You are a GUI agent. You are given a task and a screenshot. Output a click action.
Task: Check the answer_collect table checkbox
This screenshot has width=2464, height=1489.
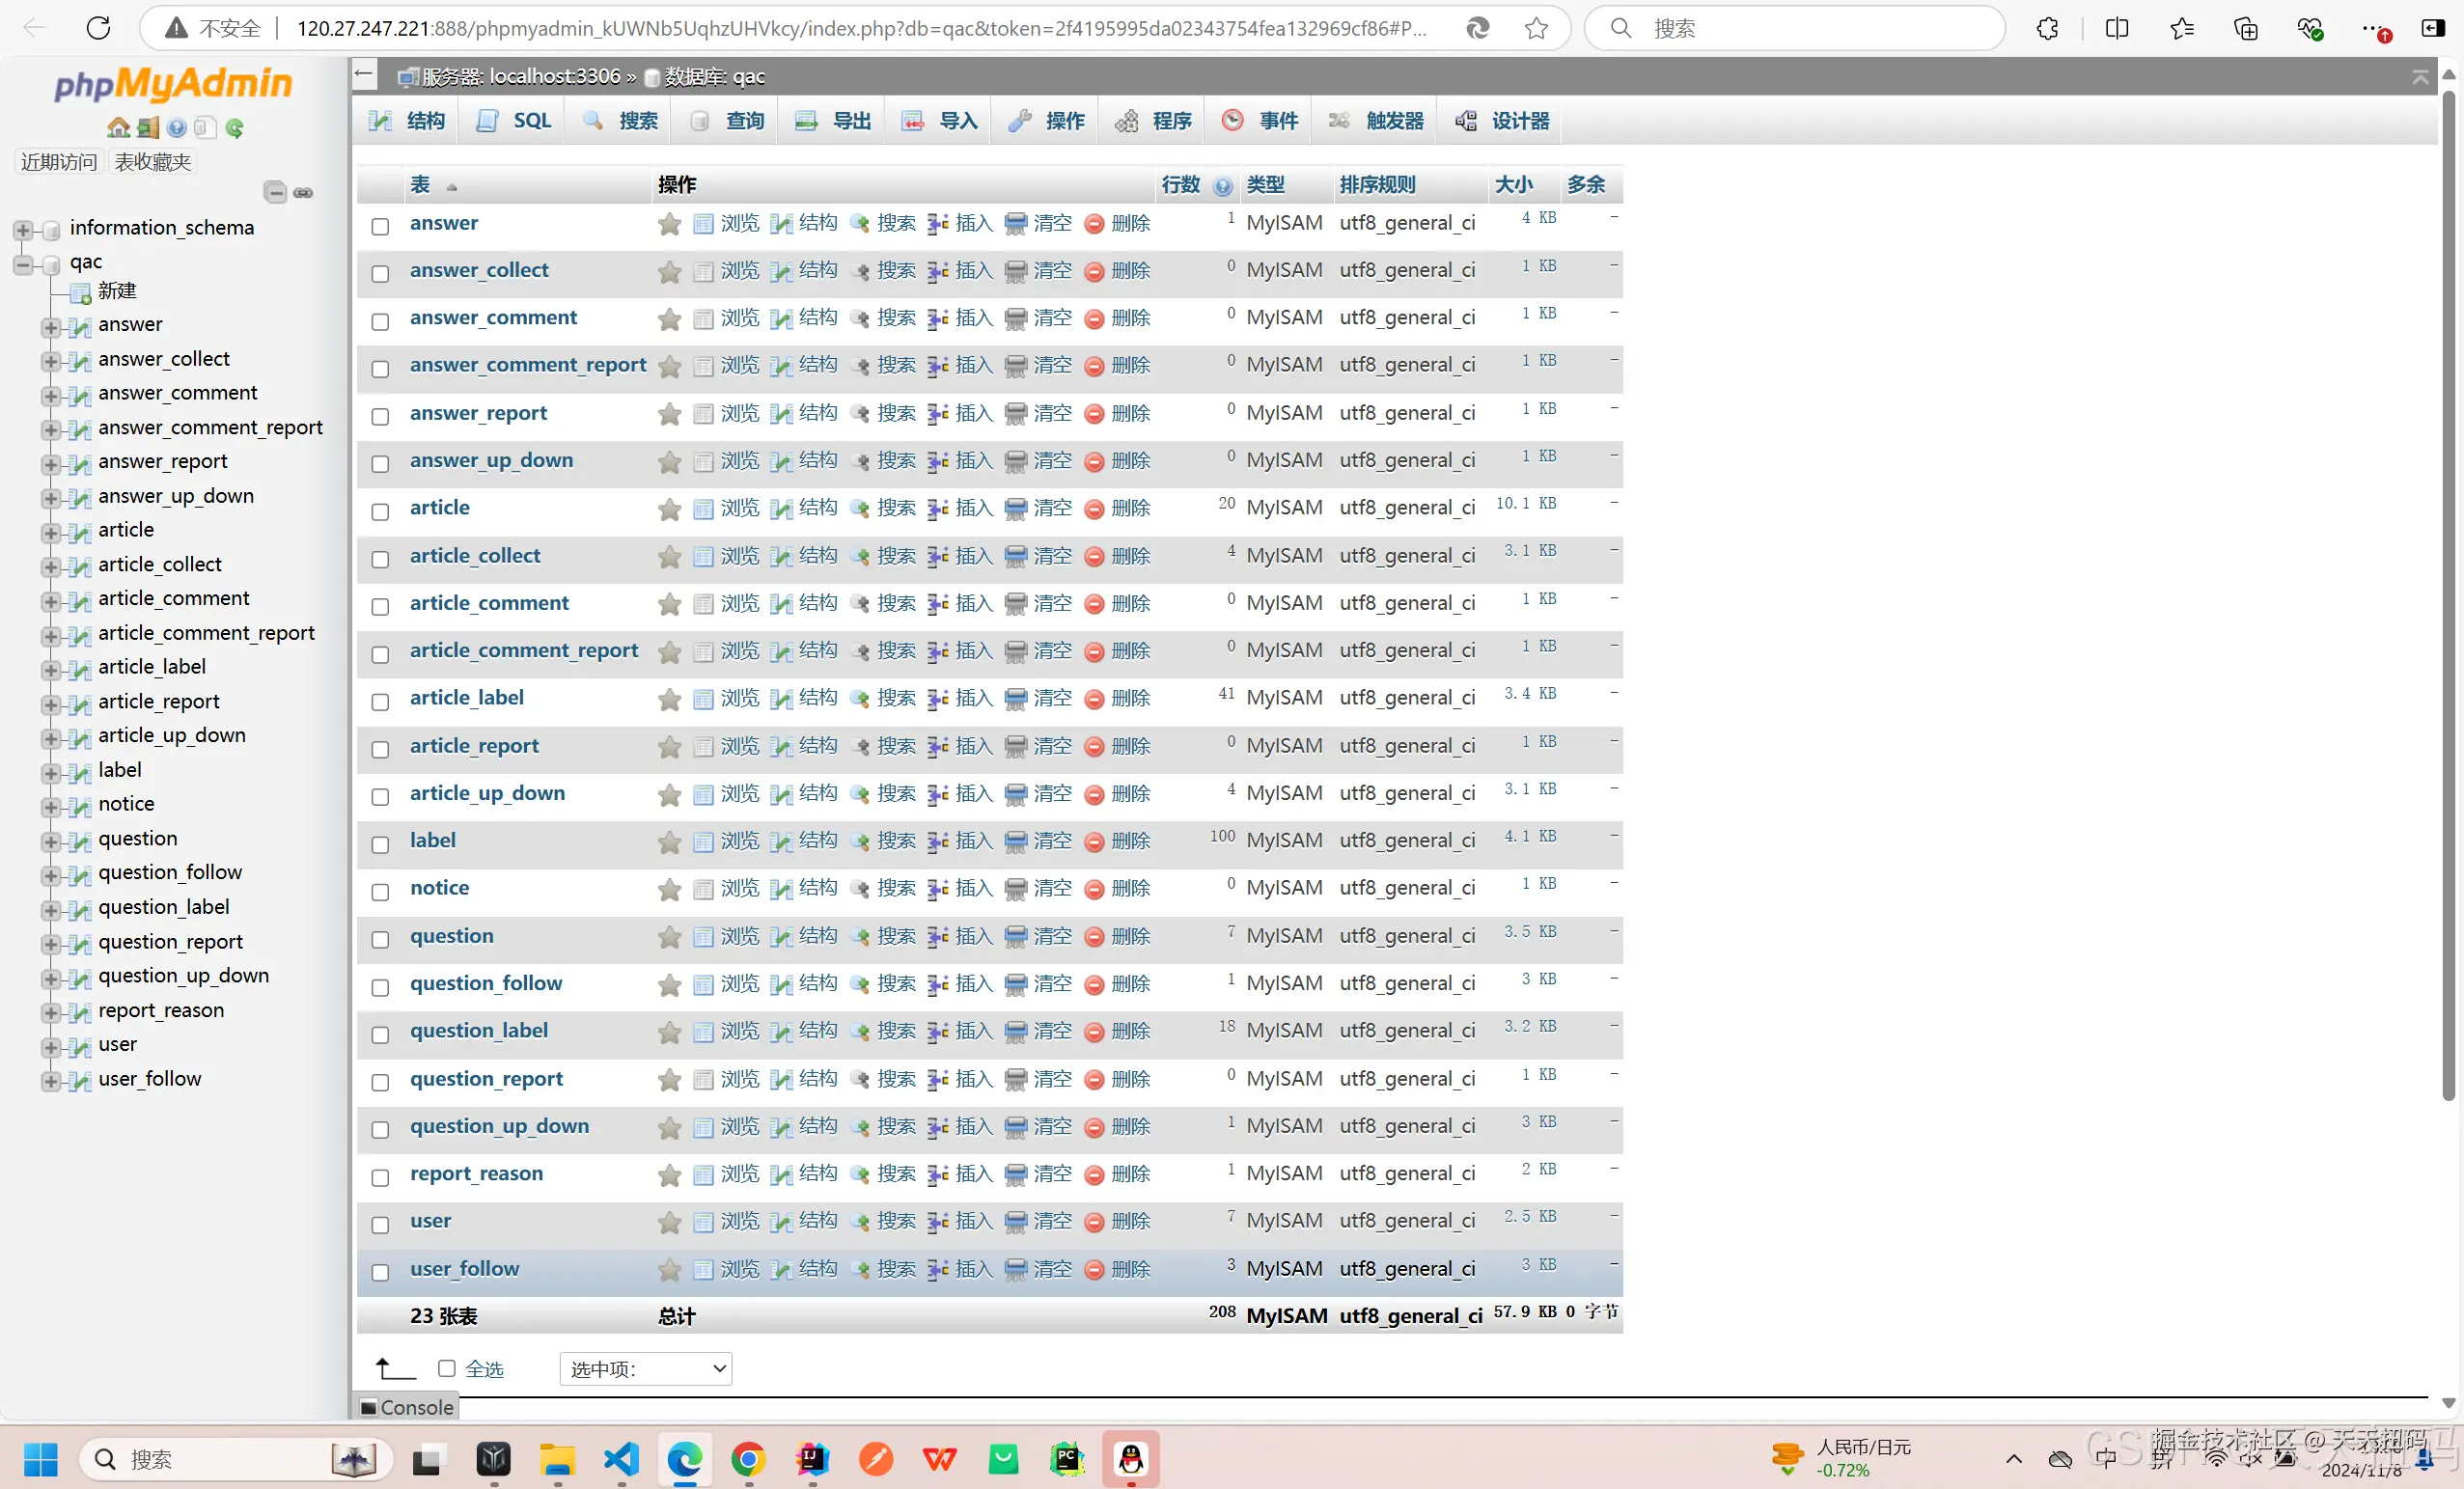coord(380,273)
